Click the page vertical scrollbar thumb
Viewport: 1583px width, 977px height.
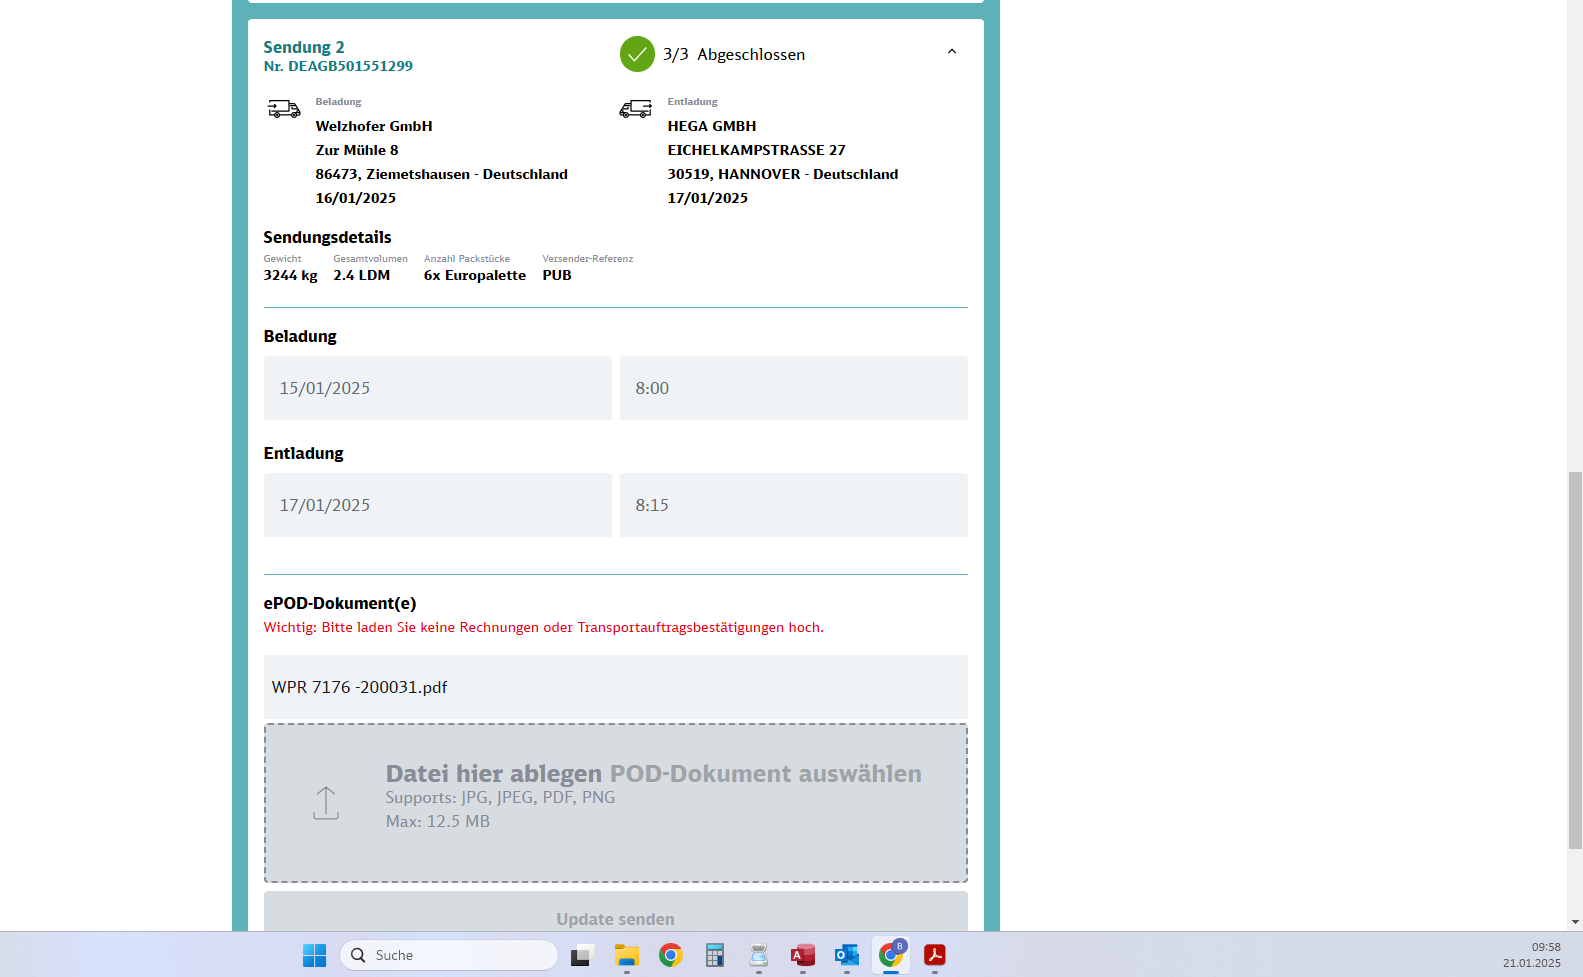1575,660
